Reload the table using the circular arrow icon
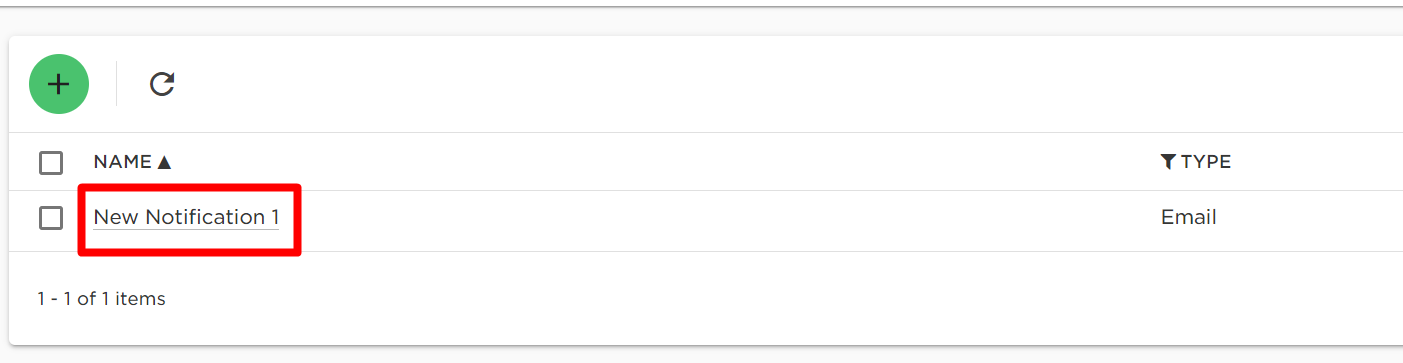 [x=162, y=84]
